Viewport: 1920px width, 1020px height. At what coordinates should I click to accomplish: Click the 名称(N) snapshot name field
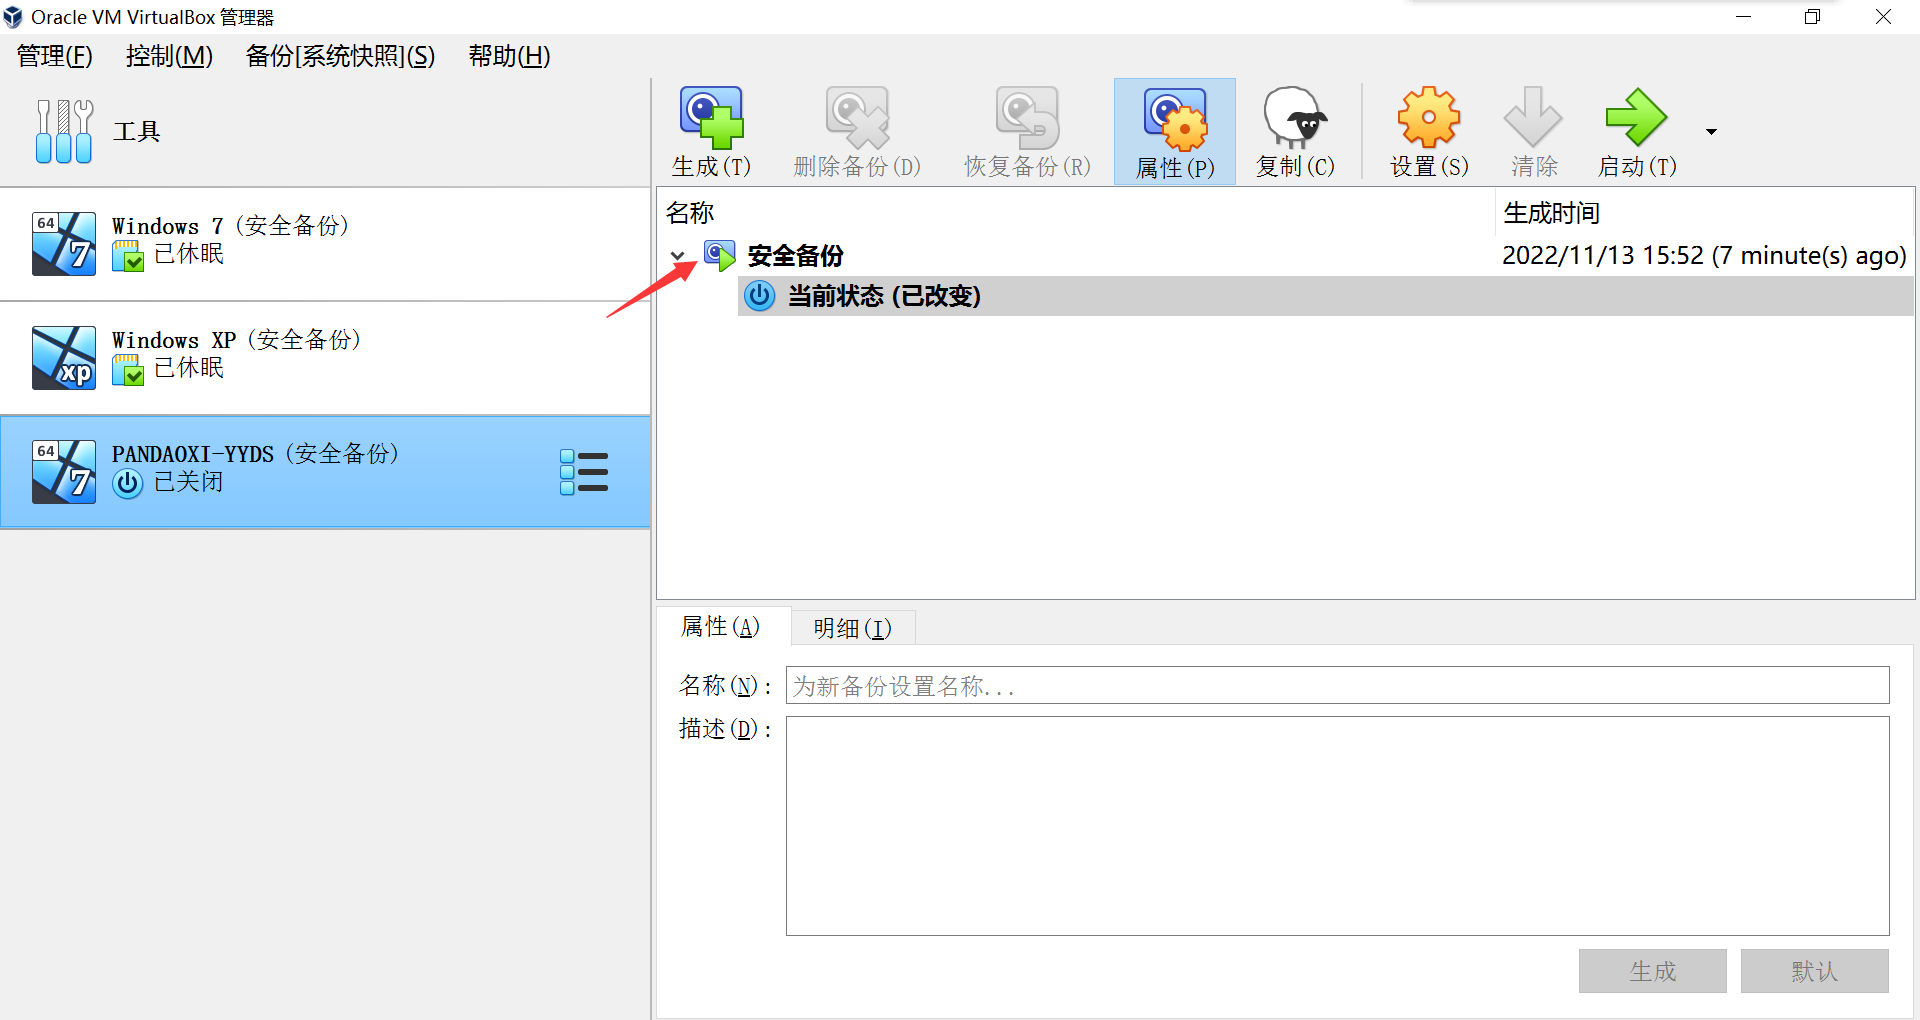click(x=1337, y=685)
